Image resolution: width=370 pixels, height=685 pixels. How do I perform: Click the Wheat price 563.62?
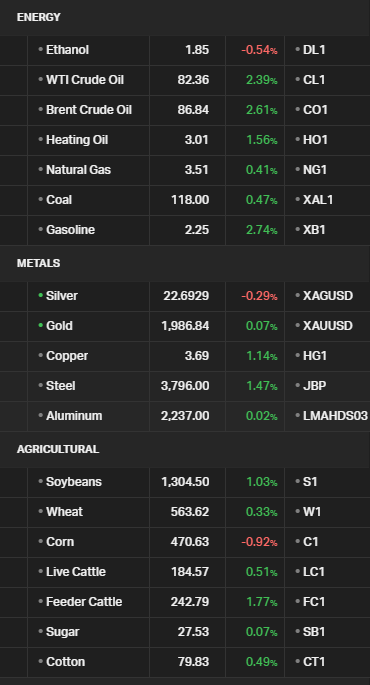coord(190,512)
